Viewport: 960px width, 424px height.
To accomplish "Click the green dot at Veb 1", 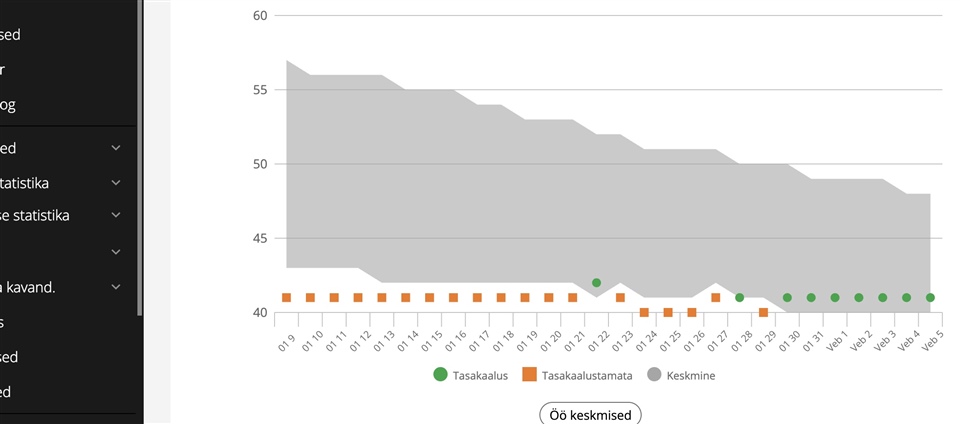I will click(x=835, y=297).
